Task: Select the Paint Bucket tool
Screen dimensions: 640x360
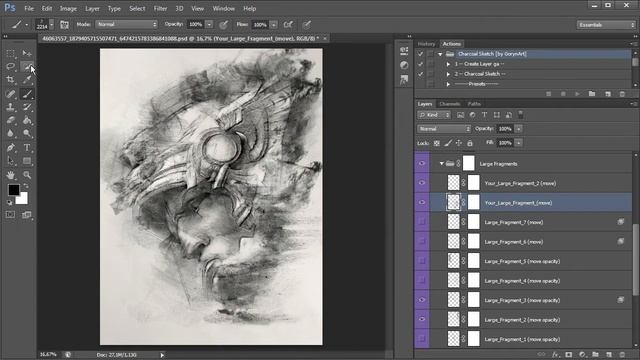Action: [x=27, y=120]
